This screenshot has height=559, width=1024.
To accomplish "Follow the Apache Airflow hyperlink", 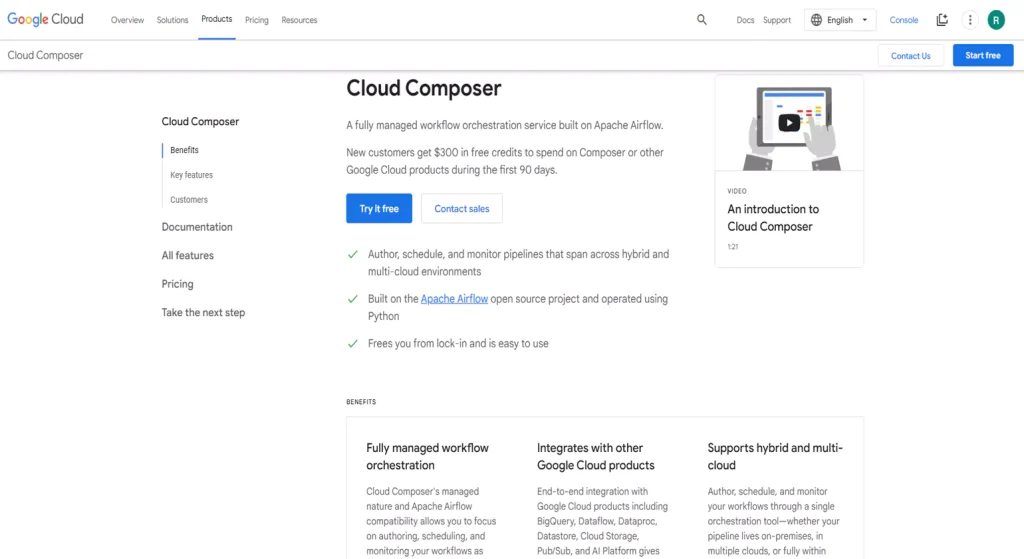I will (x=454, y=298).
